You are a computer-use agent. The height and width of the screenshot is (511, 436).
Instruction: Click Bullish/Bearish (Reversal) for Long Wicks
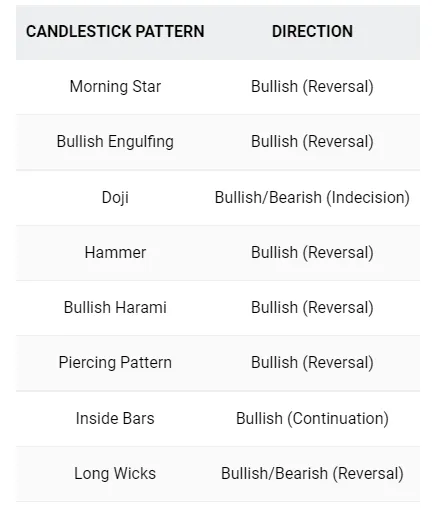[312, 473]
